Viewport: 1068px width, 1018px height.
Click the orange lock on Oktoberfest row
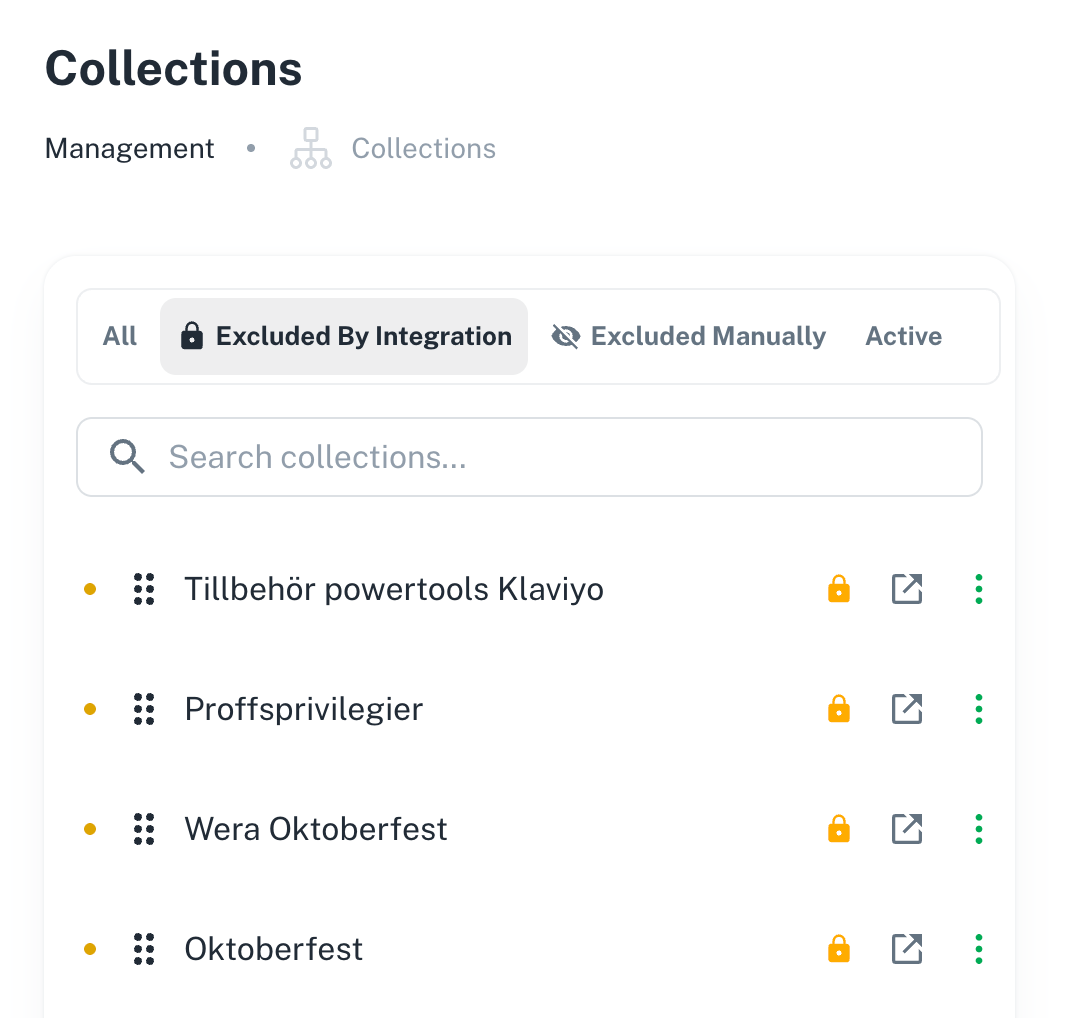[x=838, y=949]
